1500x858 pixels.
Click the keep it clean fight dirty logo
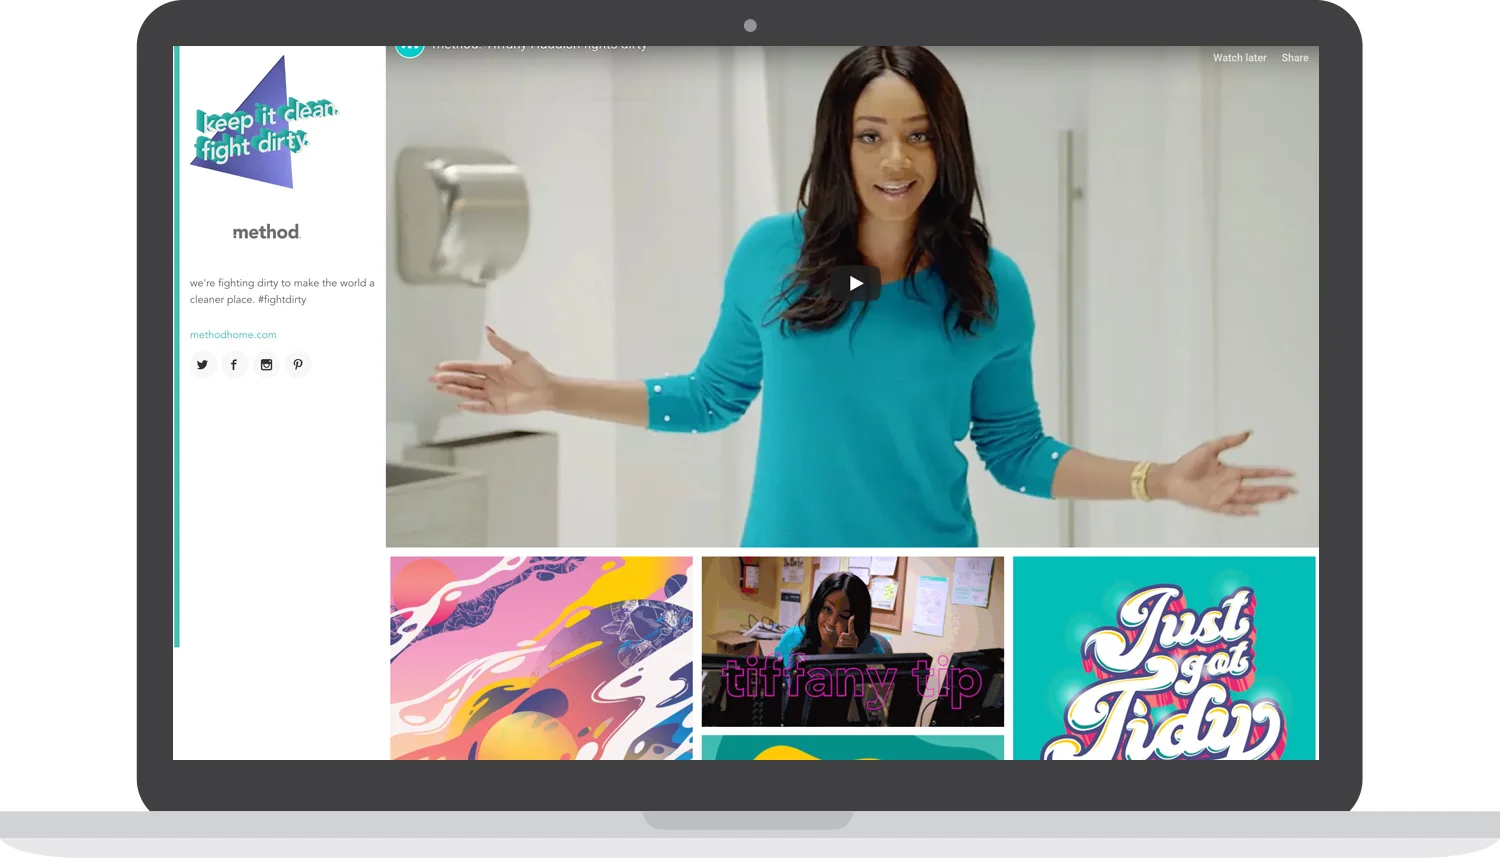265,122
